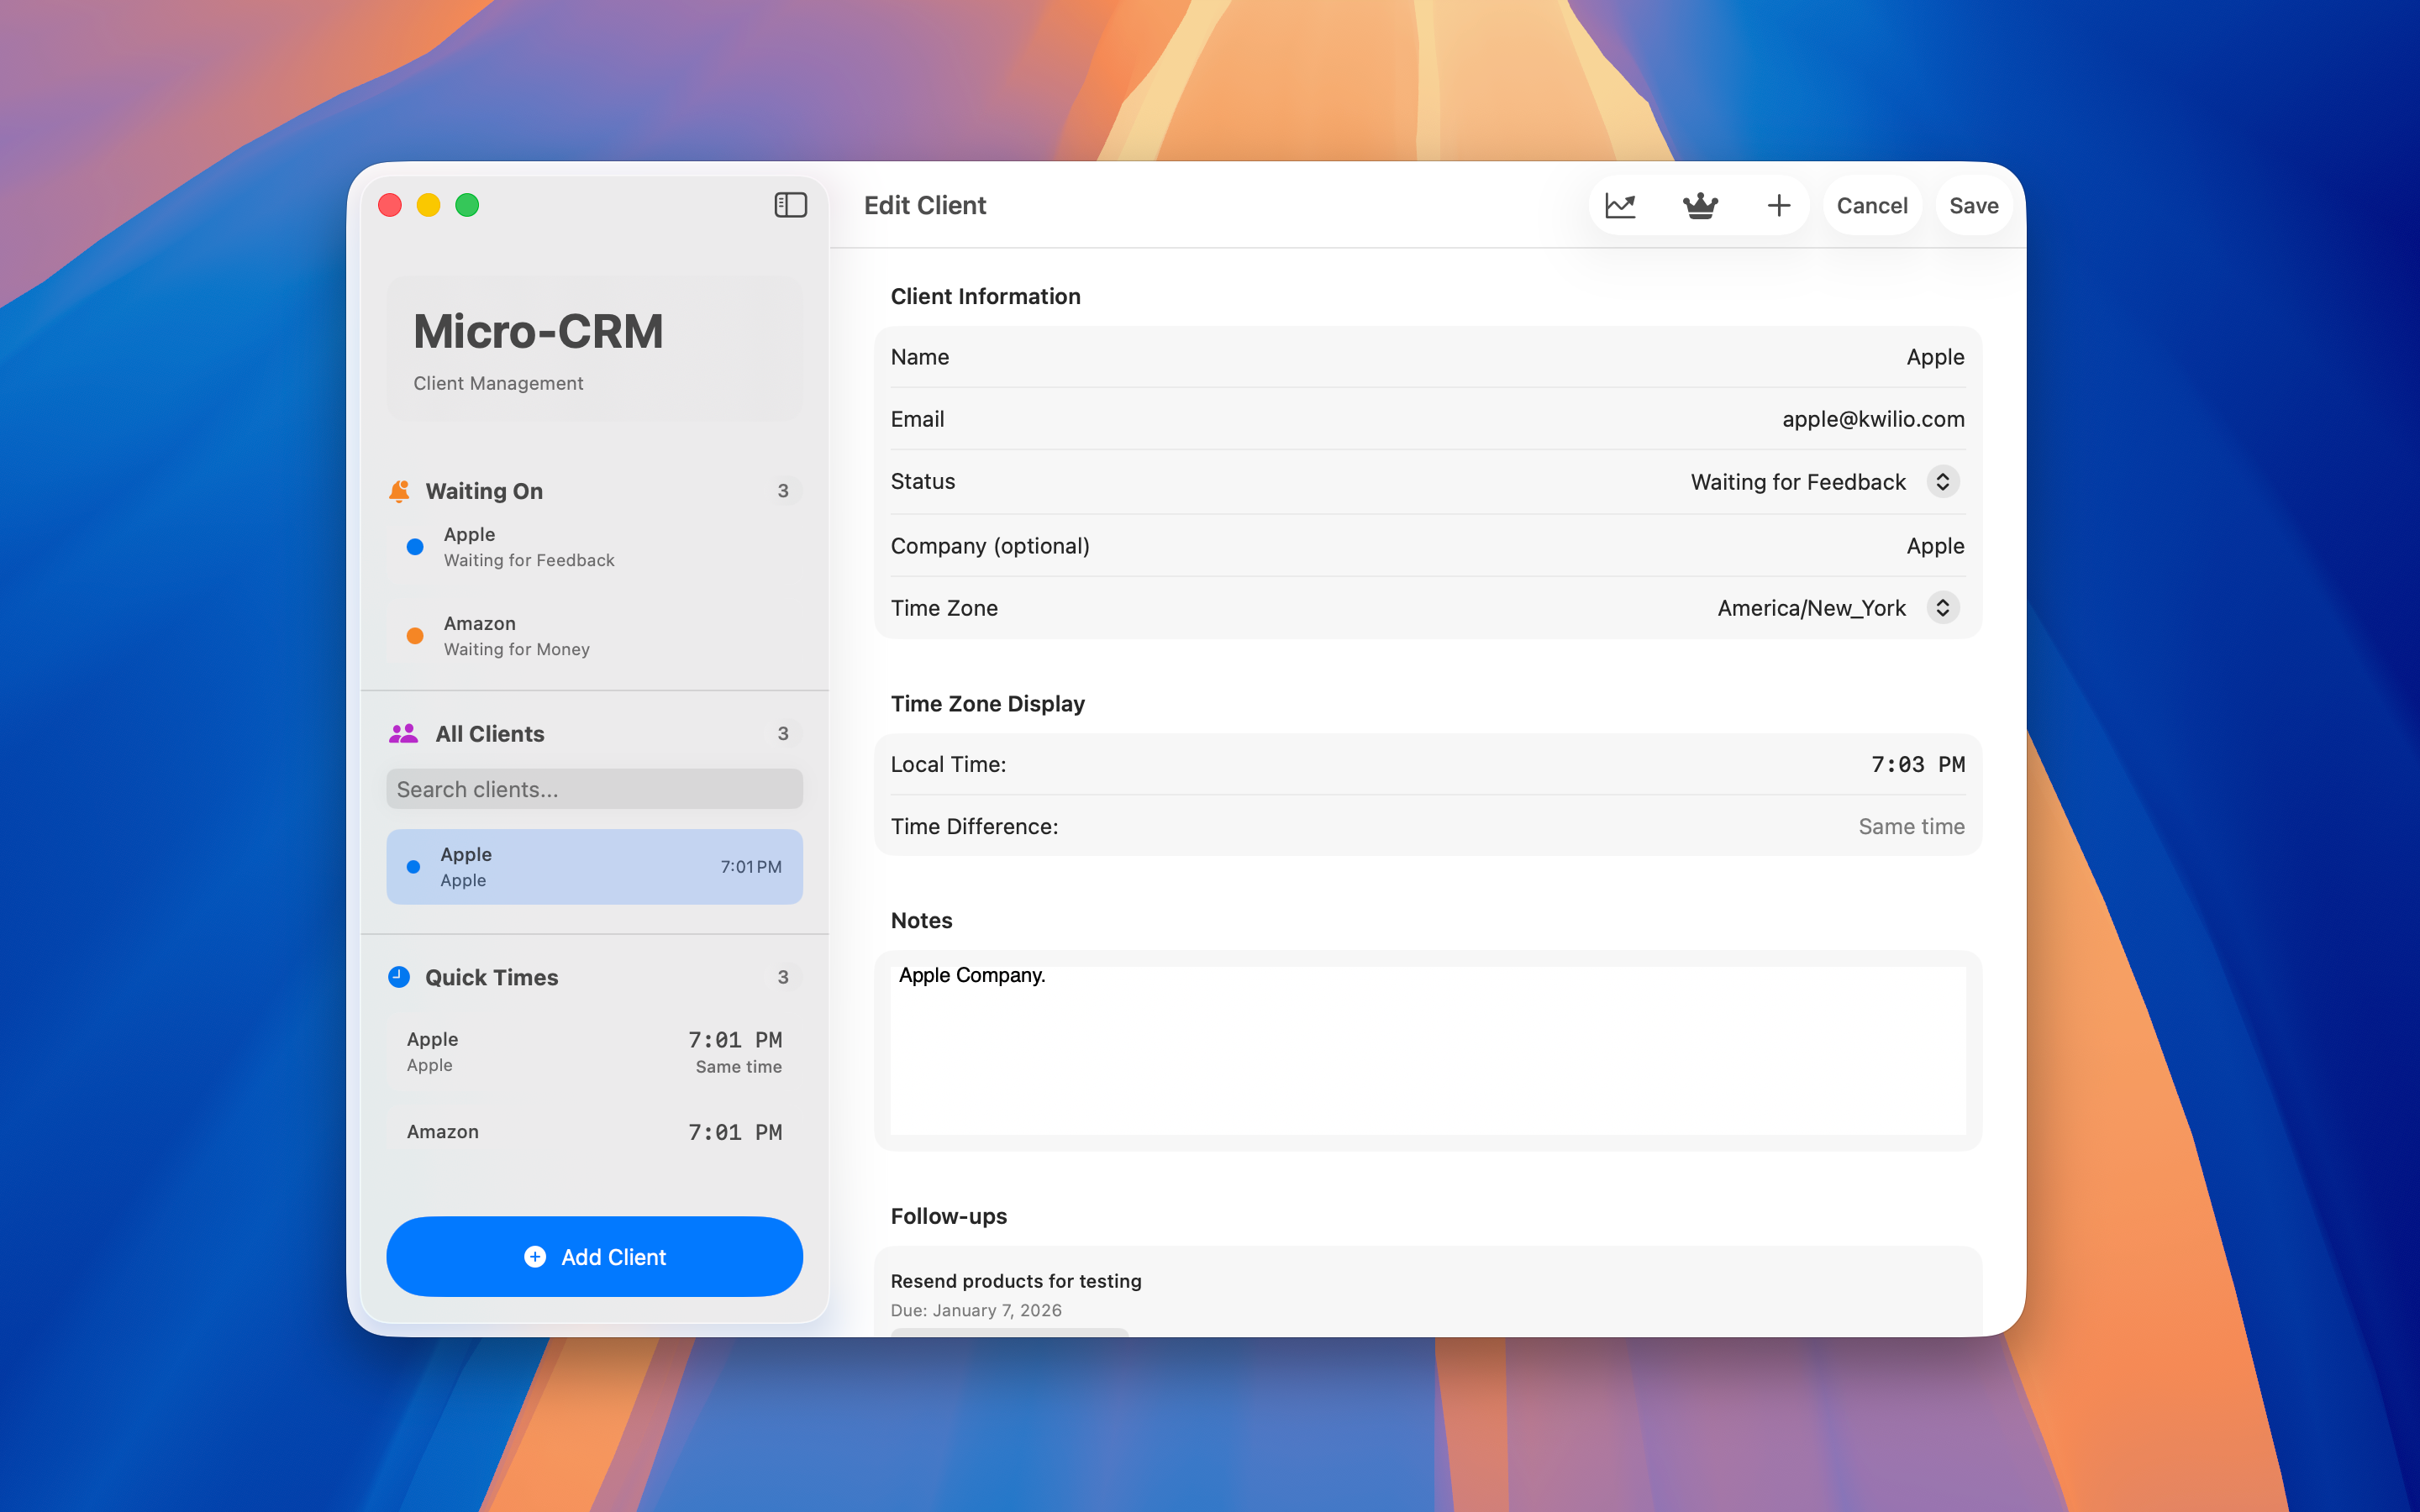This screenshot has width=2420, height=1512.
Task: Open the Status dropdown Waiting for Feedback
Action: [x=1824, y=482]
